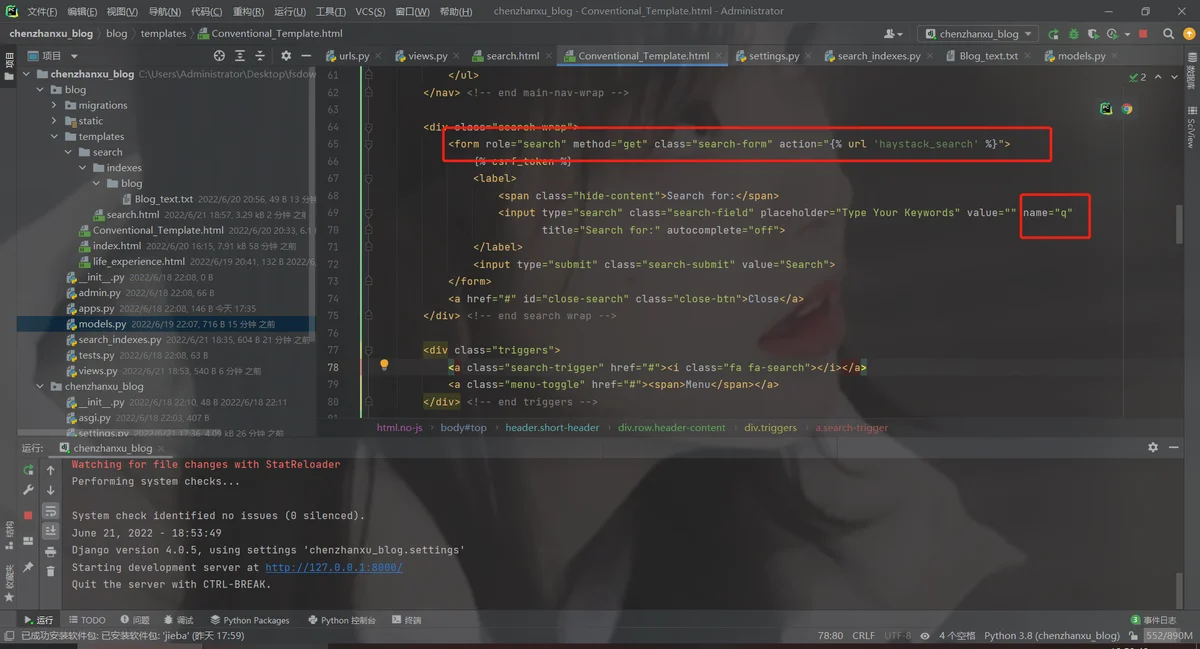Open project panel gear settings
1200x649 pixels.
tap(286, 56)
